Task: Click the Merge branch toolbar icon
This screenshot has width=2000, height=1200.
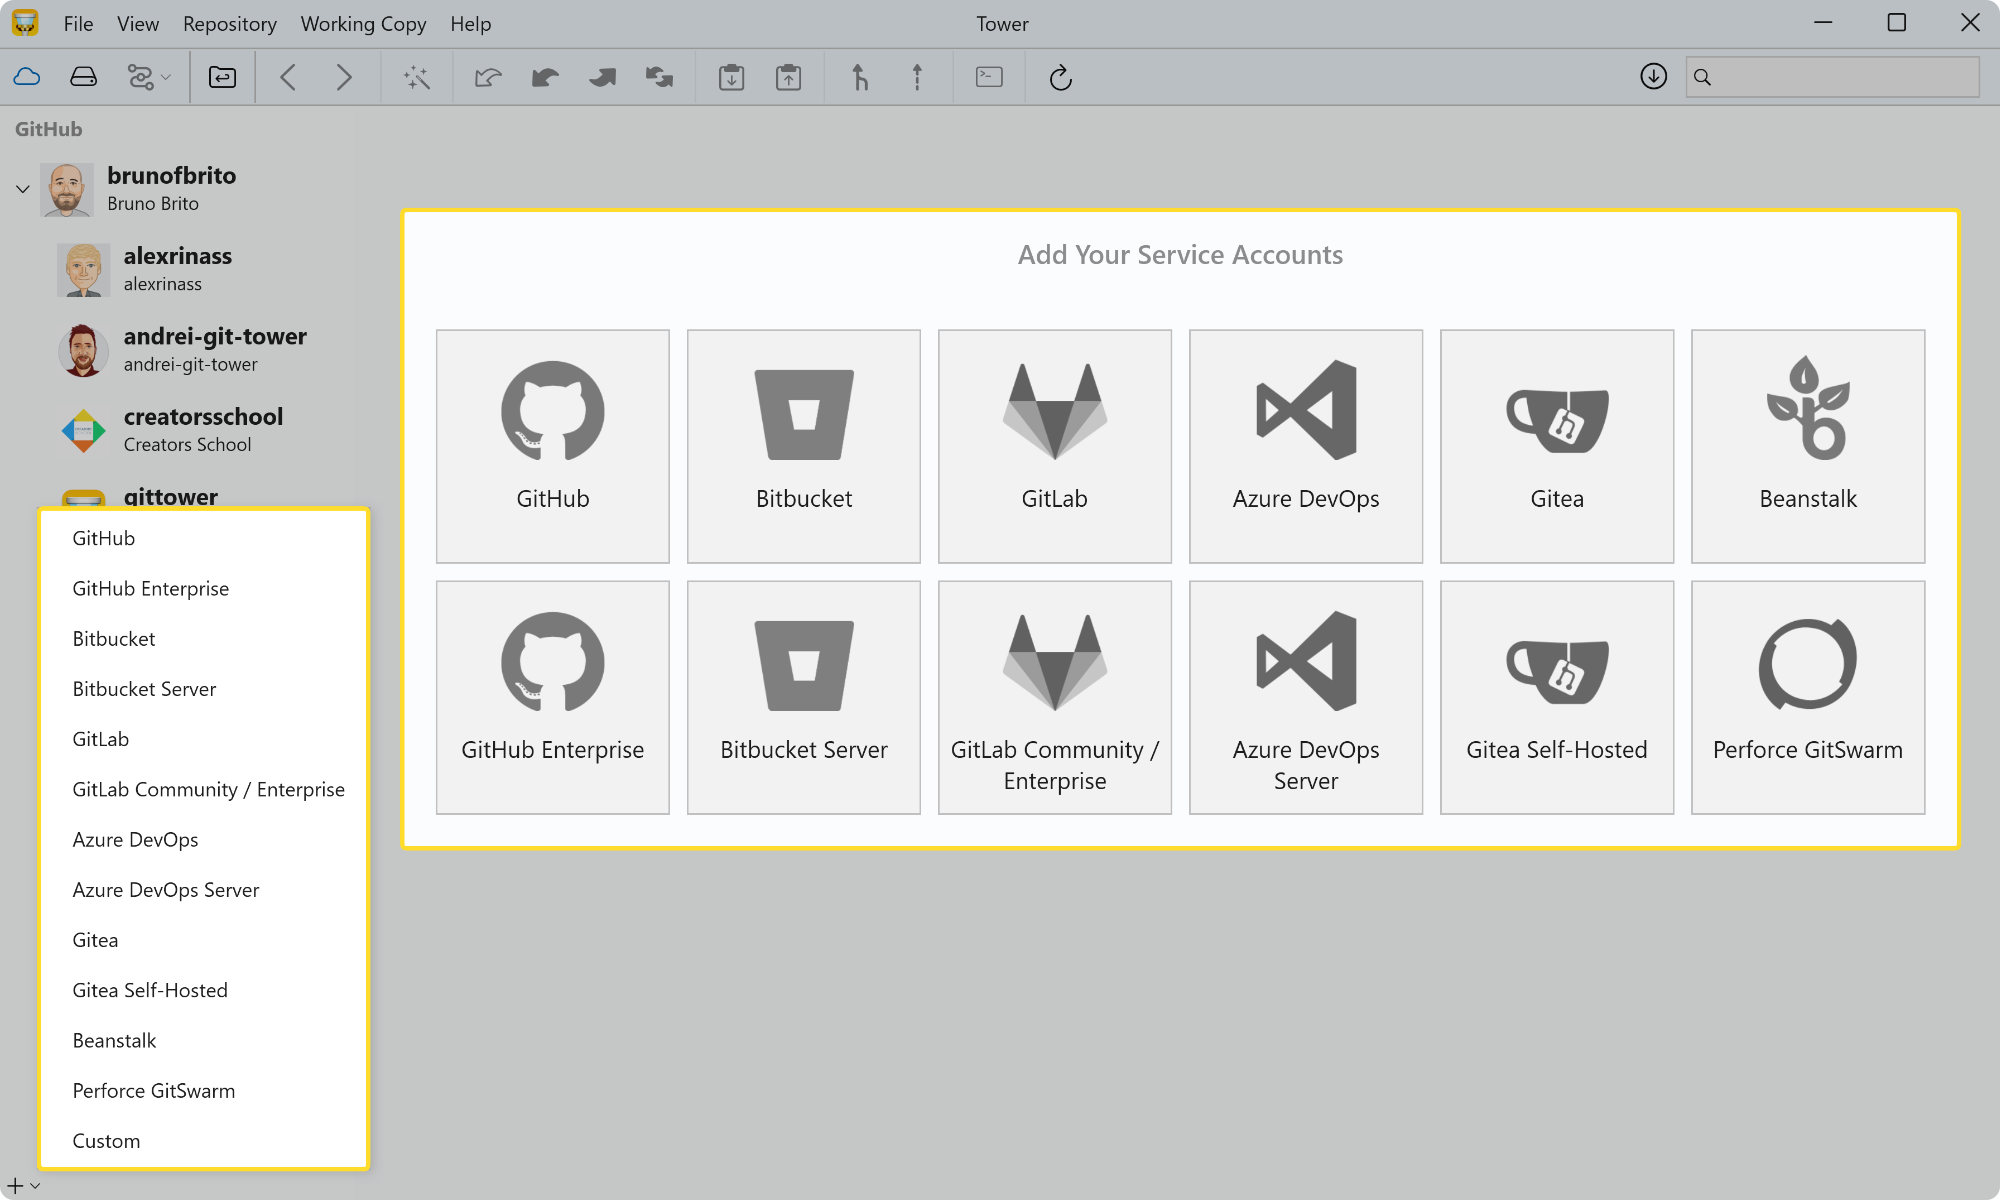Action: click(x=860, y=77)
